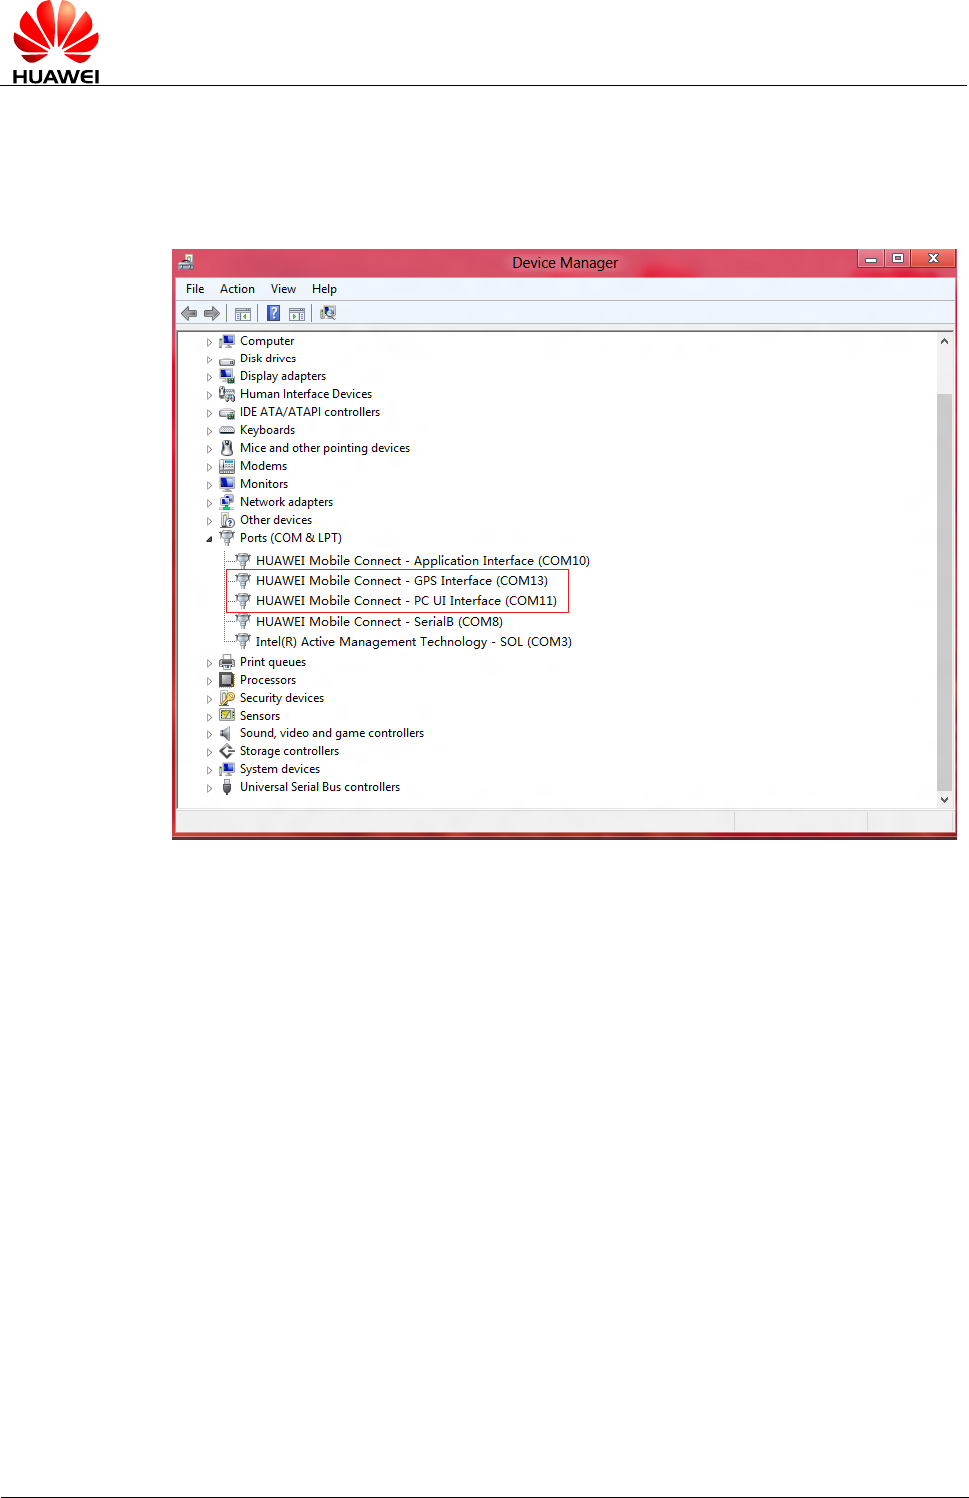
Task: Click the System devices category icon
Action: click(x=227, y=769)
